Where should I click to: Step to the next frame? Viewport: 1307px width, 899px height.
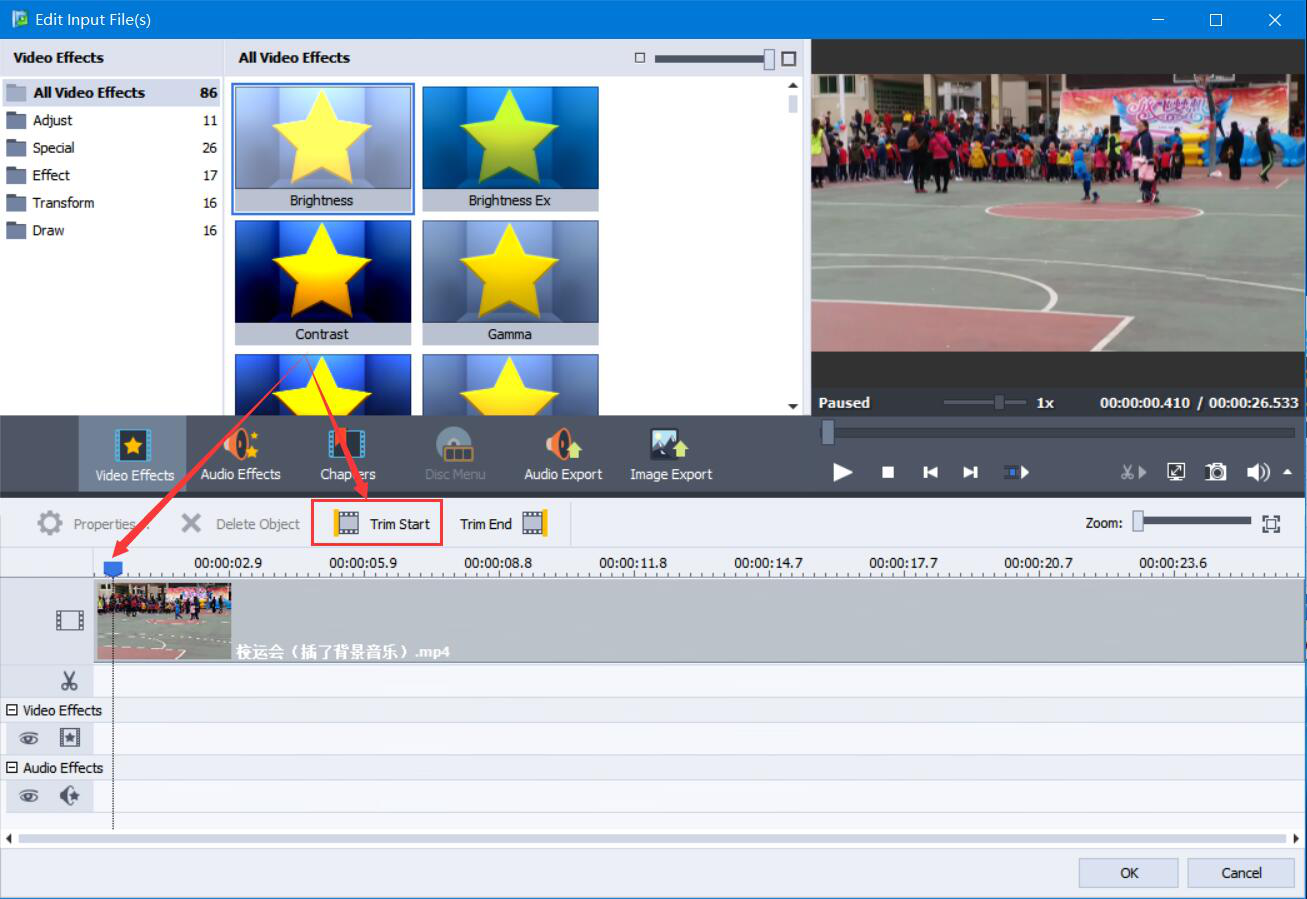pos(970,472)
